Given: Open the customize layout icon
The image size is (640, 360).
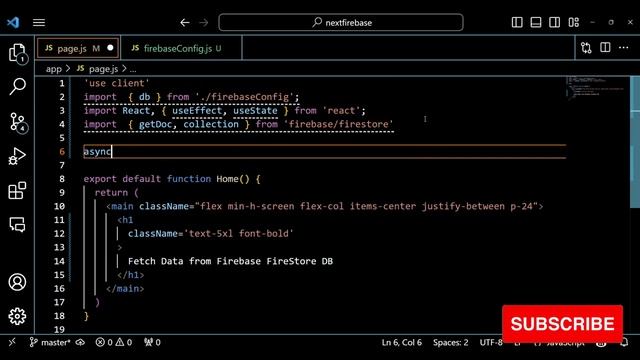Looking at the screenshot, I should pyautogui.click(x=573, y=22).
